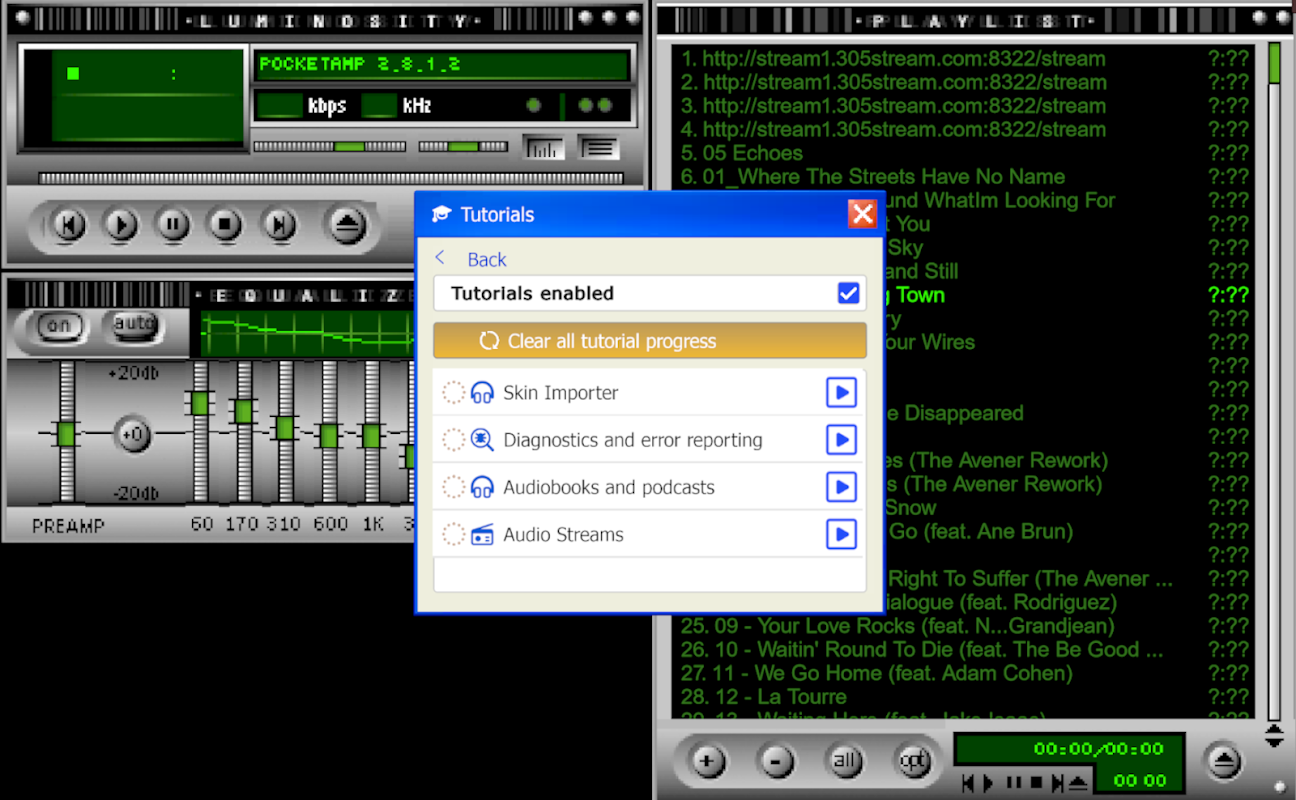Click the playlist remove (-) button
This screenshot has height=800, width=1296.
click(x=776, y=762)
